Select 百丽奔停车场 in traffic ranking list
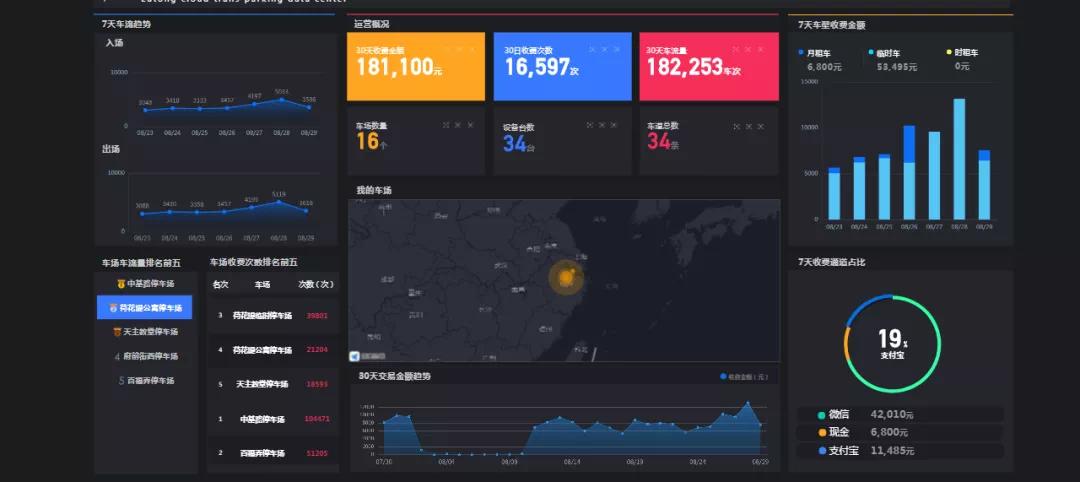This screenshot has height=482, width=1080. point(145,381)
